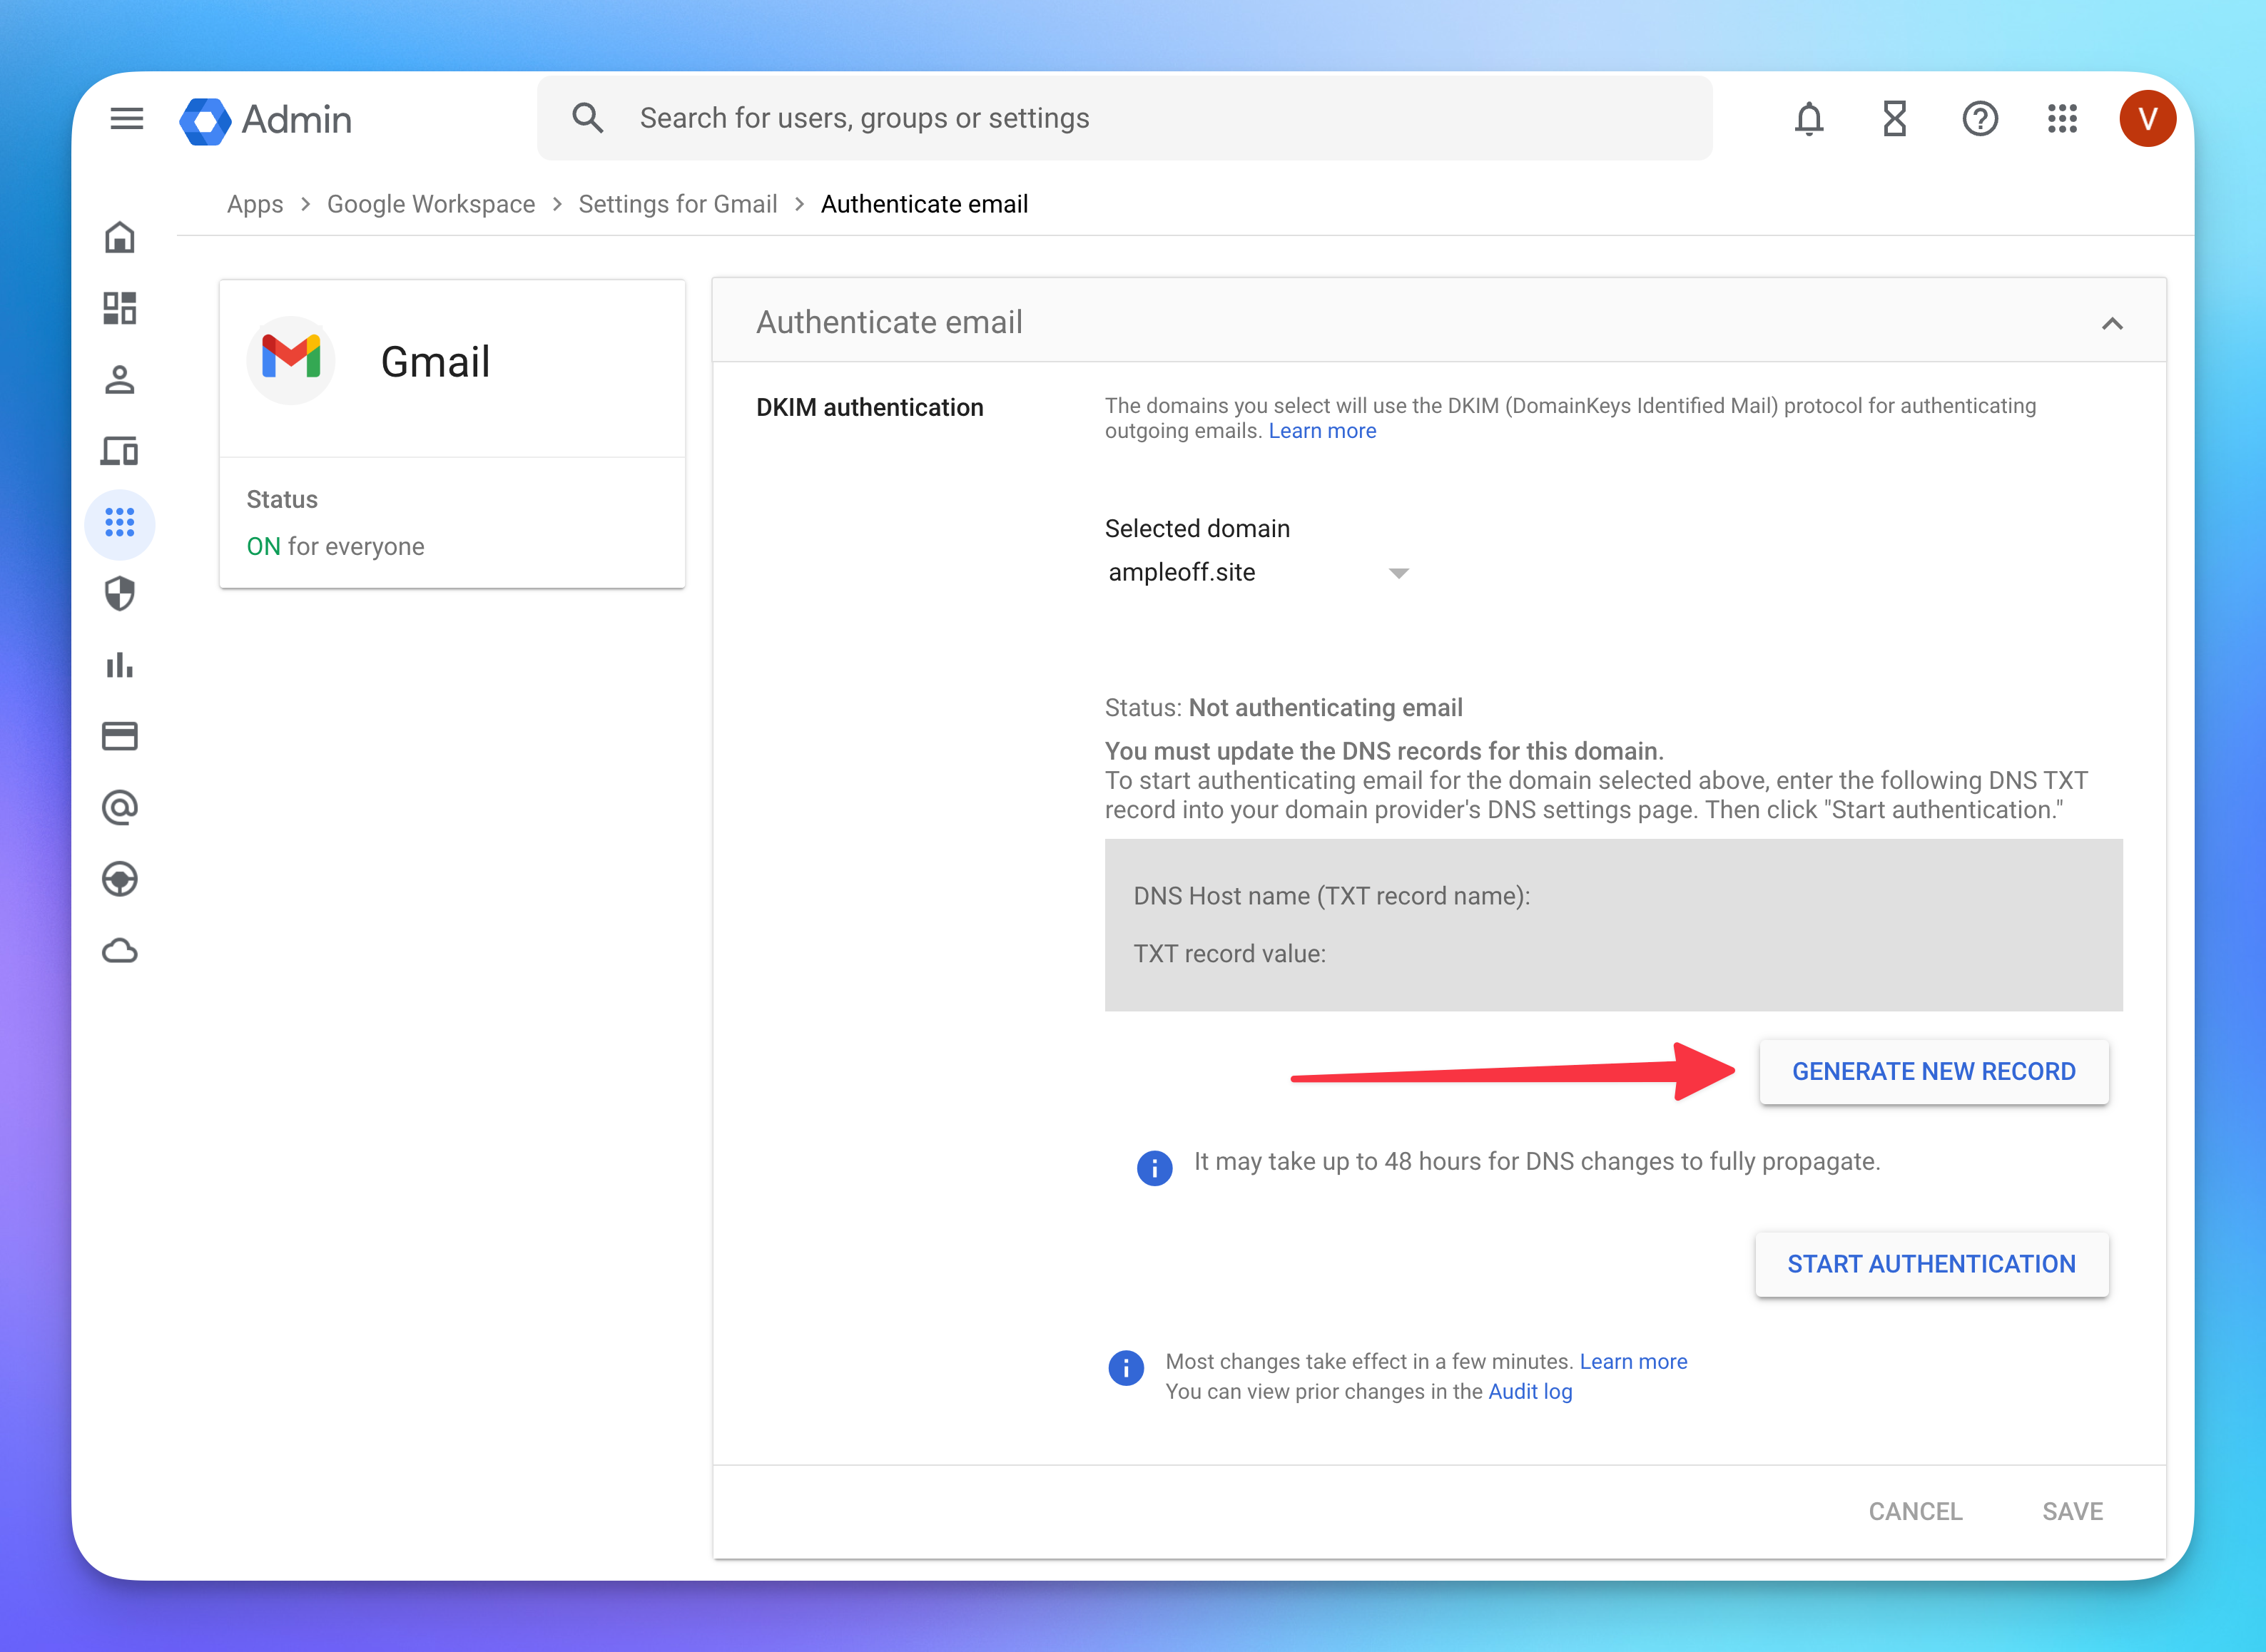
Task: Open Billing card icon in sidebar
Action: pos(120,737)
